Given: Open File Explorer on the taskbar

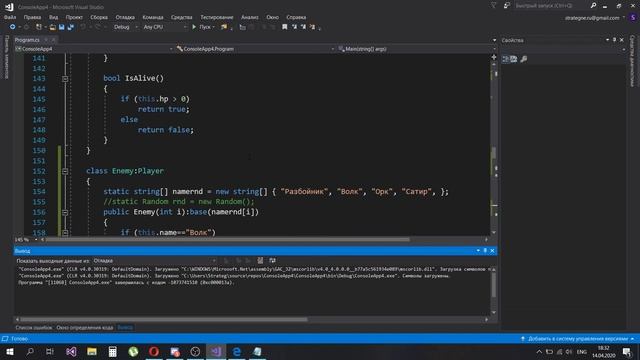Looking at the screenshot, I should 92,351.
